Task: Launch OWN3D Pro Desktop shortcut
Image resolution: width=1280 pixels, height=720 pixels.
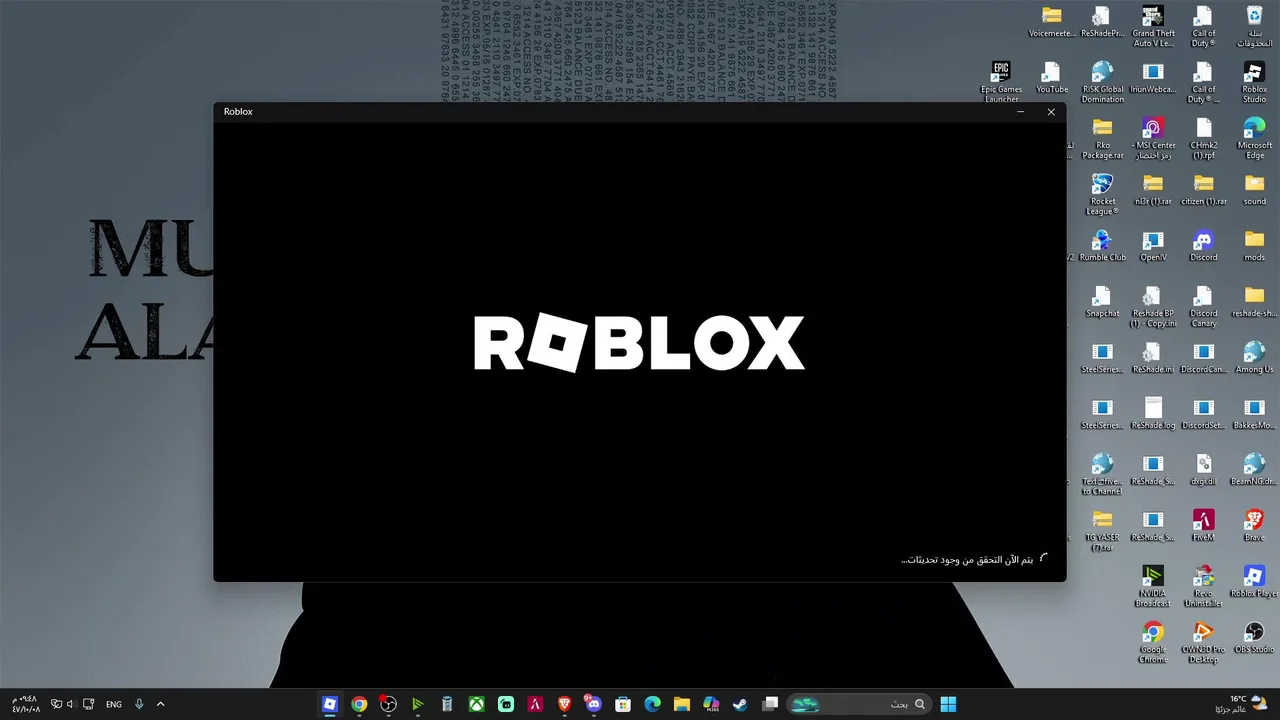Action: point(1204,643)
